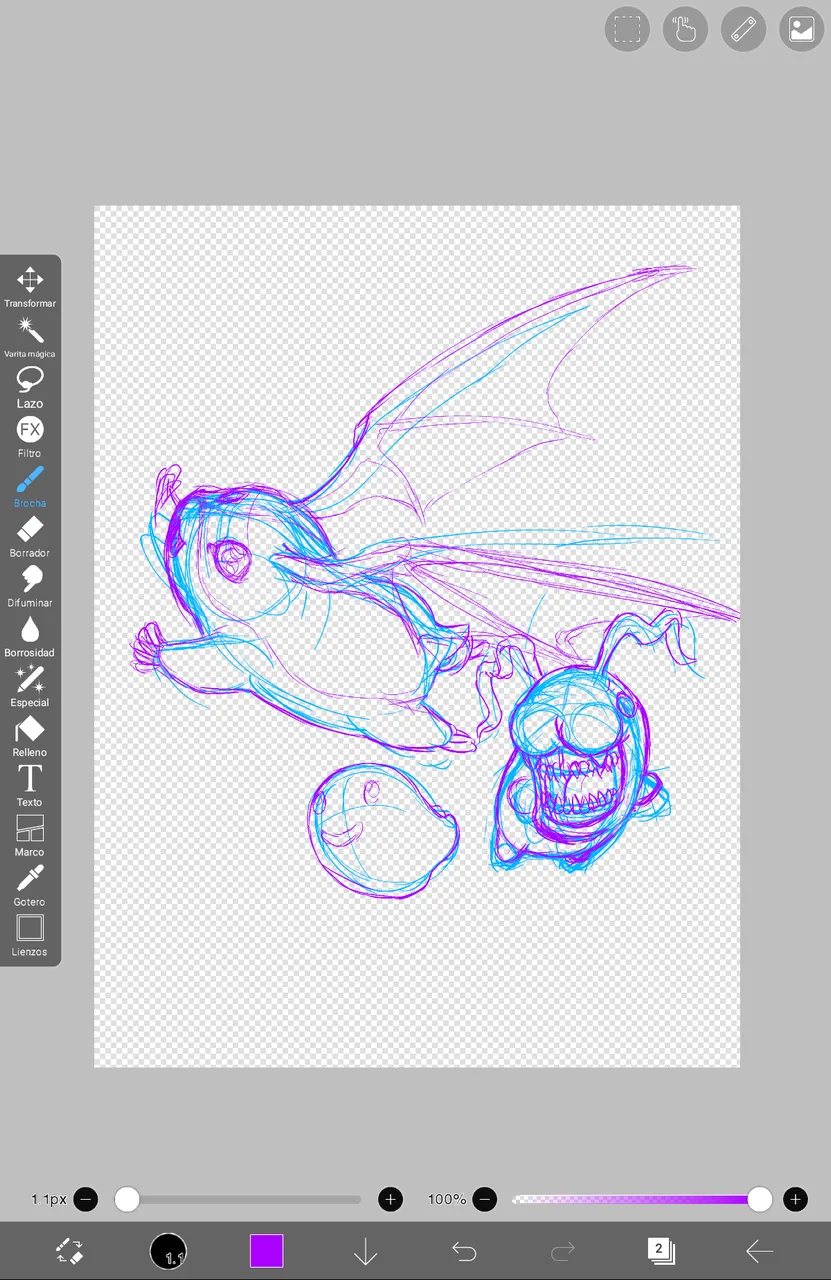Viewport: 831px width, 1280px height.
Task: Click the 100% opacity value
Action: click(447, 1199)
